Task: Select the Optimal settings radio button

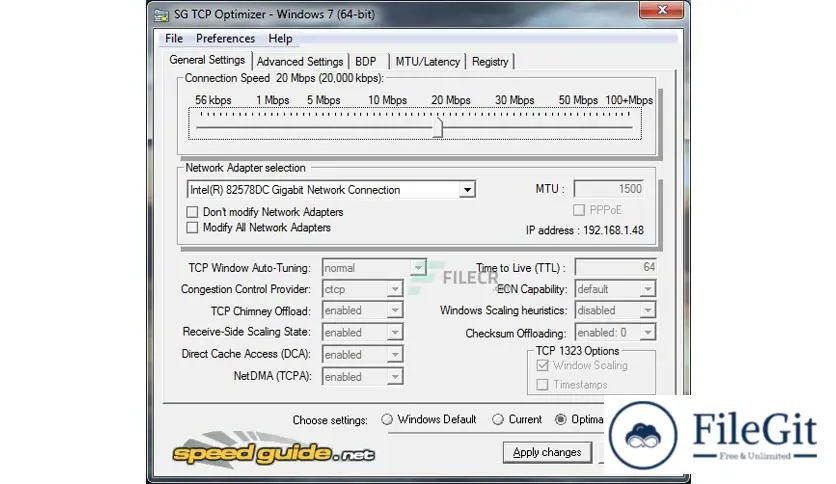Action: [x=560, y=420]
